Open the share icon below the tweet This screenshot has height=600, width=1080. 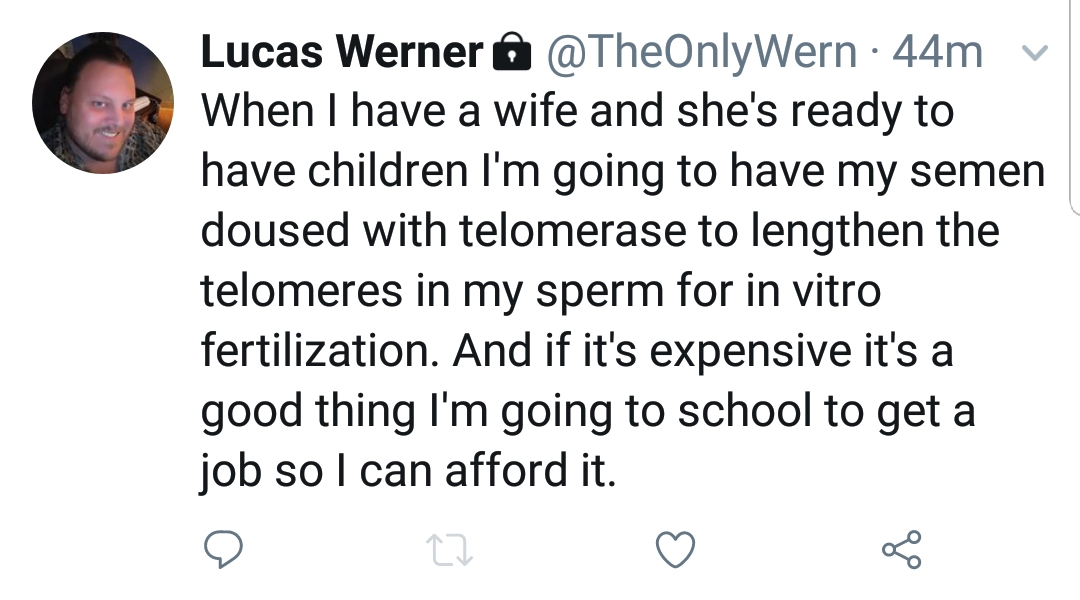point(902,549)
